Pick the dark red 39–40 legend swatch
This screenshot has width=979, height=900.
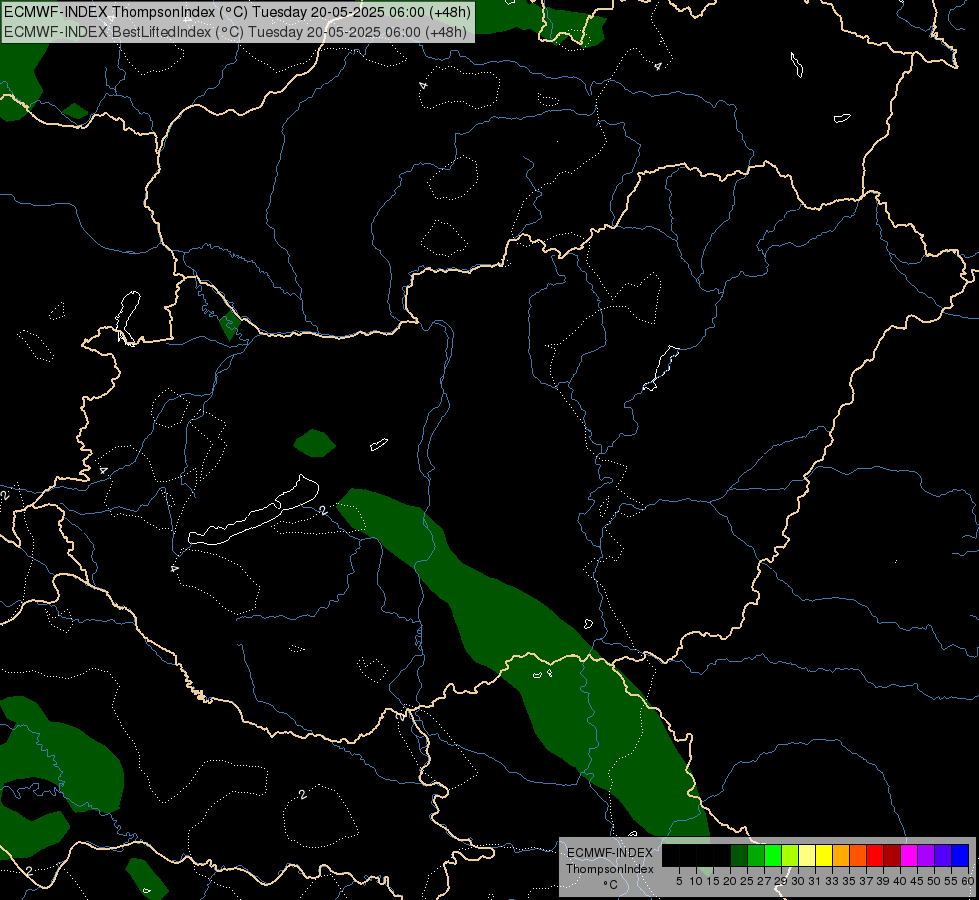pos(892,855)
